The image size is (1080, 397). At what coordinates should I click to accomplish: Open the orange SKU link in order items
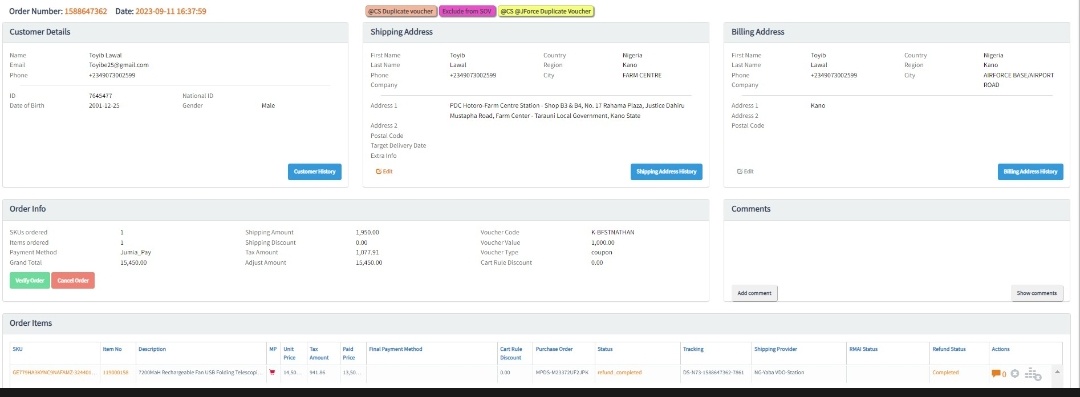(54, 372)
